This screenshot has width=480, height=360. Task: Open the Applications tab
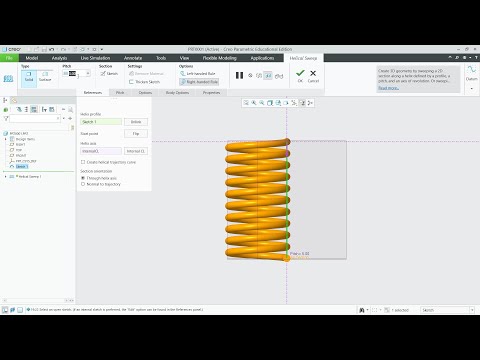click(x=262, y=58)
